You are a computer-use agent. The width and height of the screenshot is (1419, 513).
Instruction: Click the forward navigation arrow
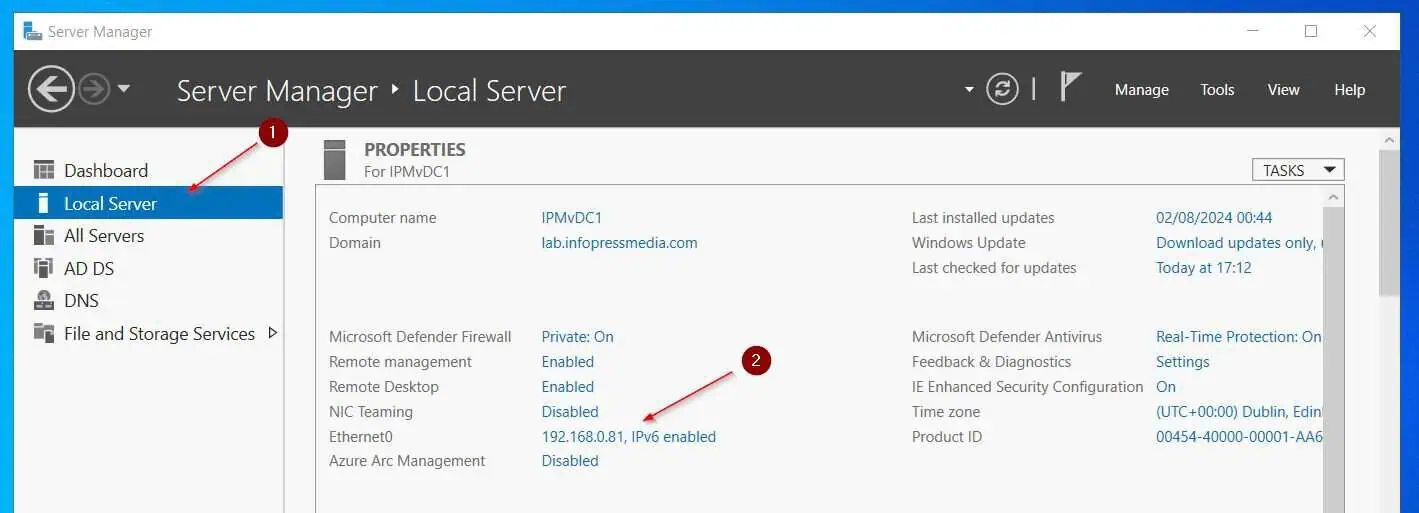click(x=93, y=89)
